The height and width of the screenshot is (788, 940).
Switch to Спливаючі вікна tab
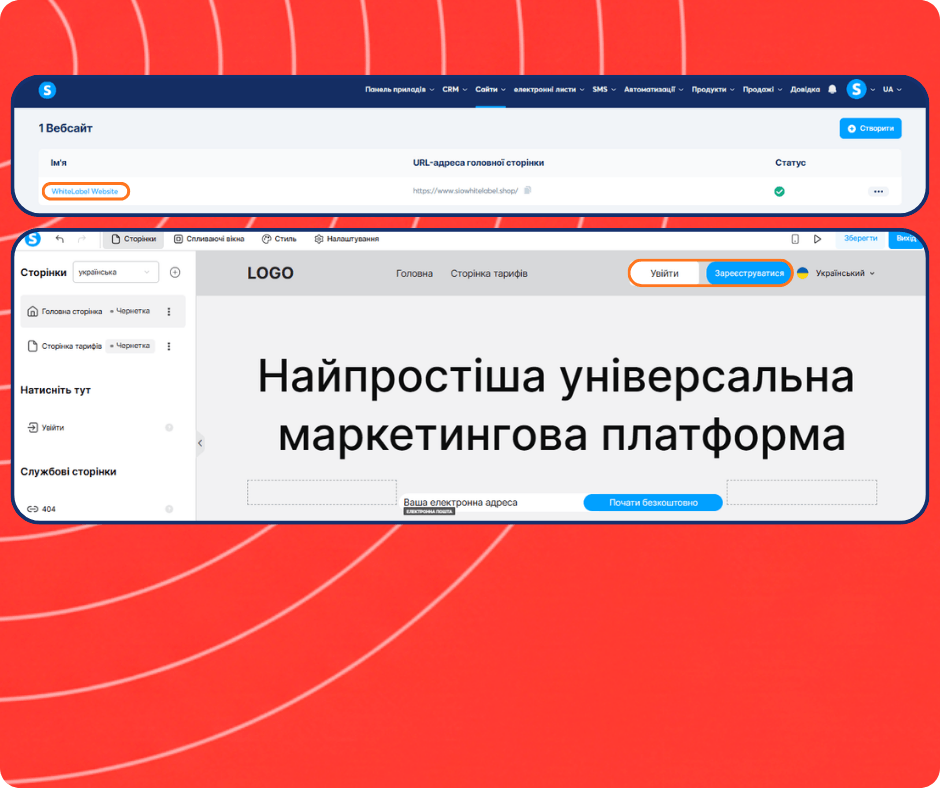[x=209, y=239]
